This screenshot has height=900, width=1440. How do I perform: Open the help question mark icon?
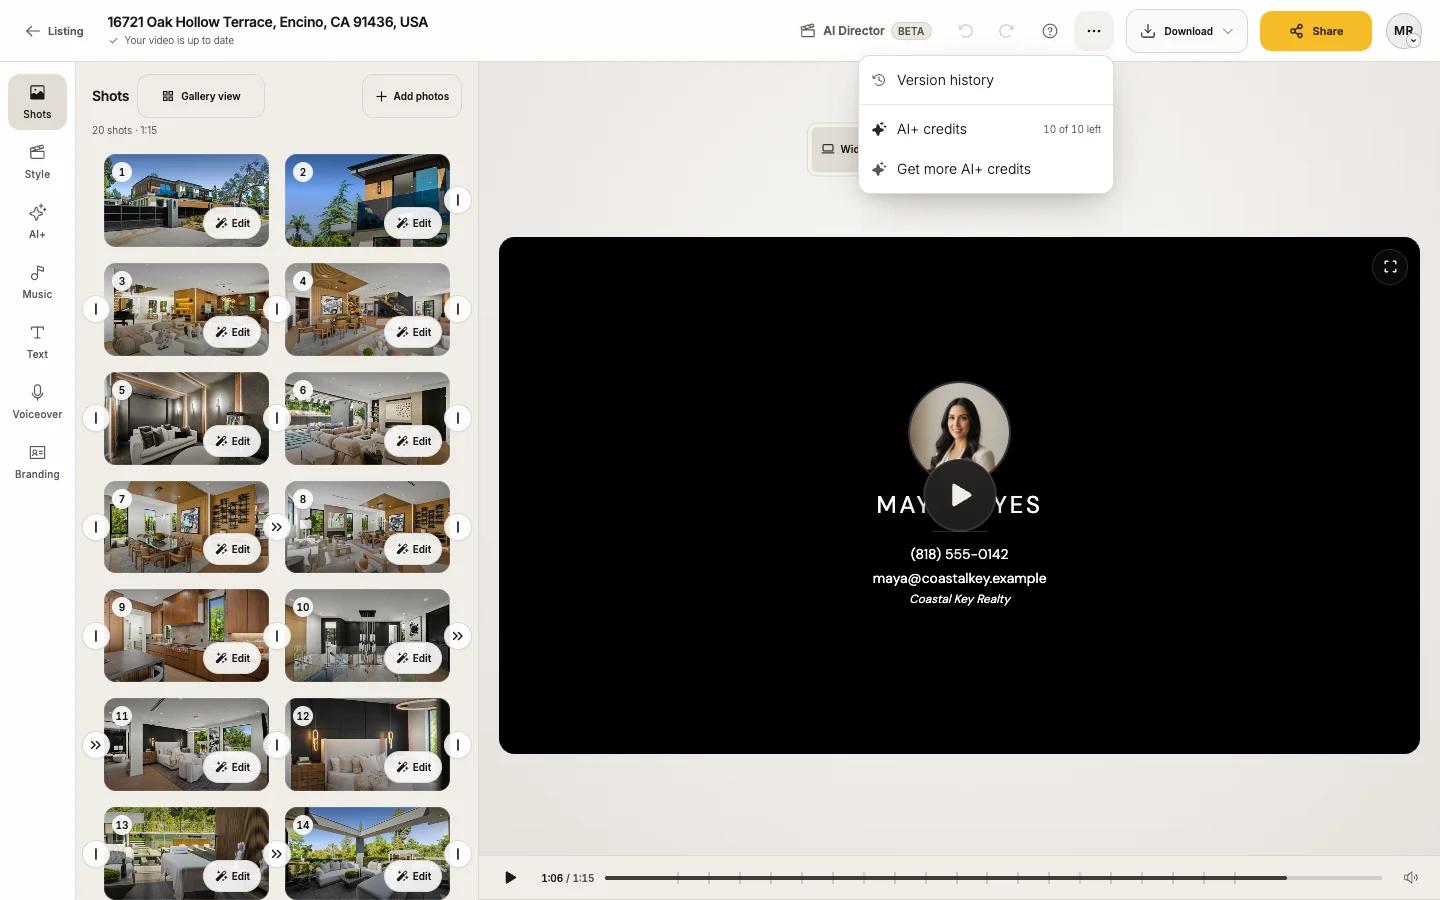(x=1050, y=31)
